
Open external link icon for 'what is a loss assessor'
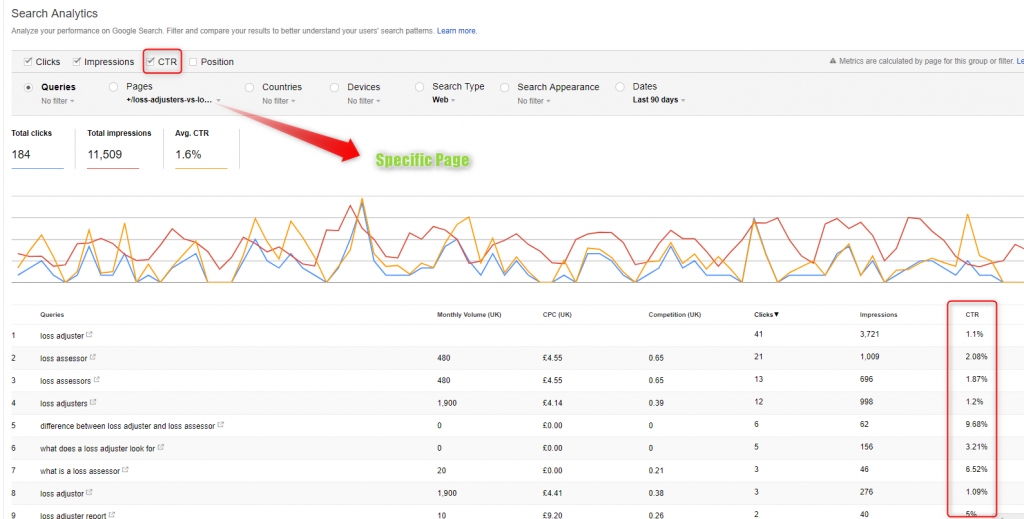pos(125,469)
